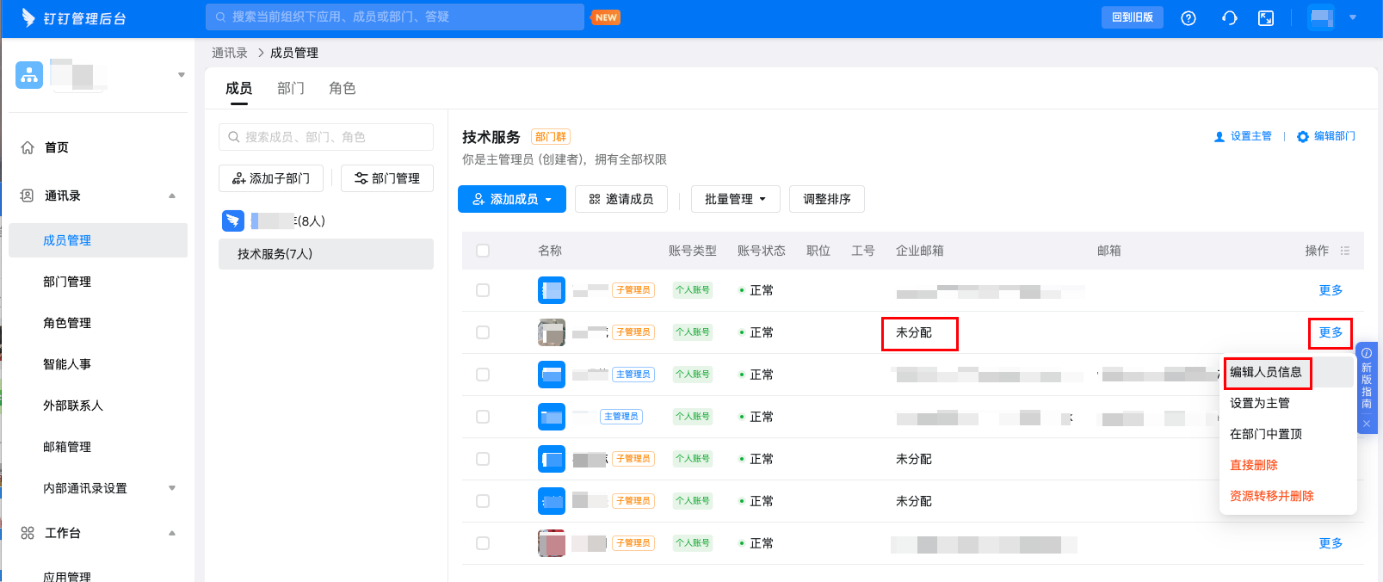Click the orange NEW badge

click(605, 17)
